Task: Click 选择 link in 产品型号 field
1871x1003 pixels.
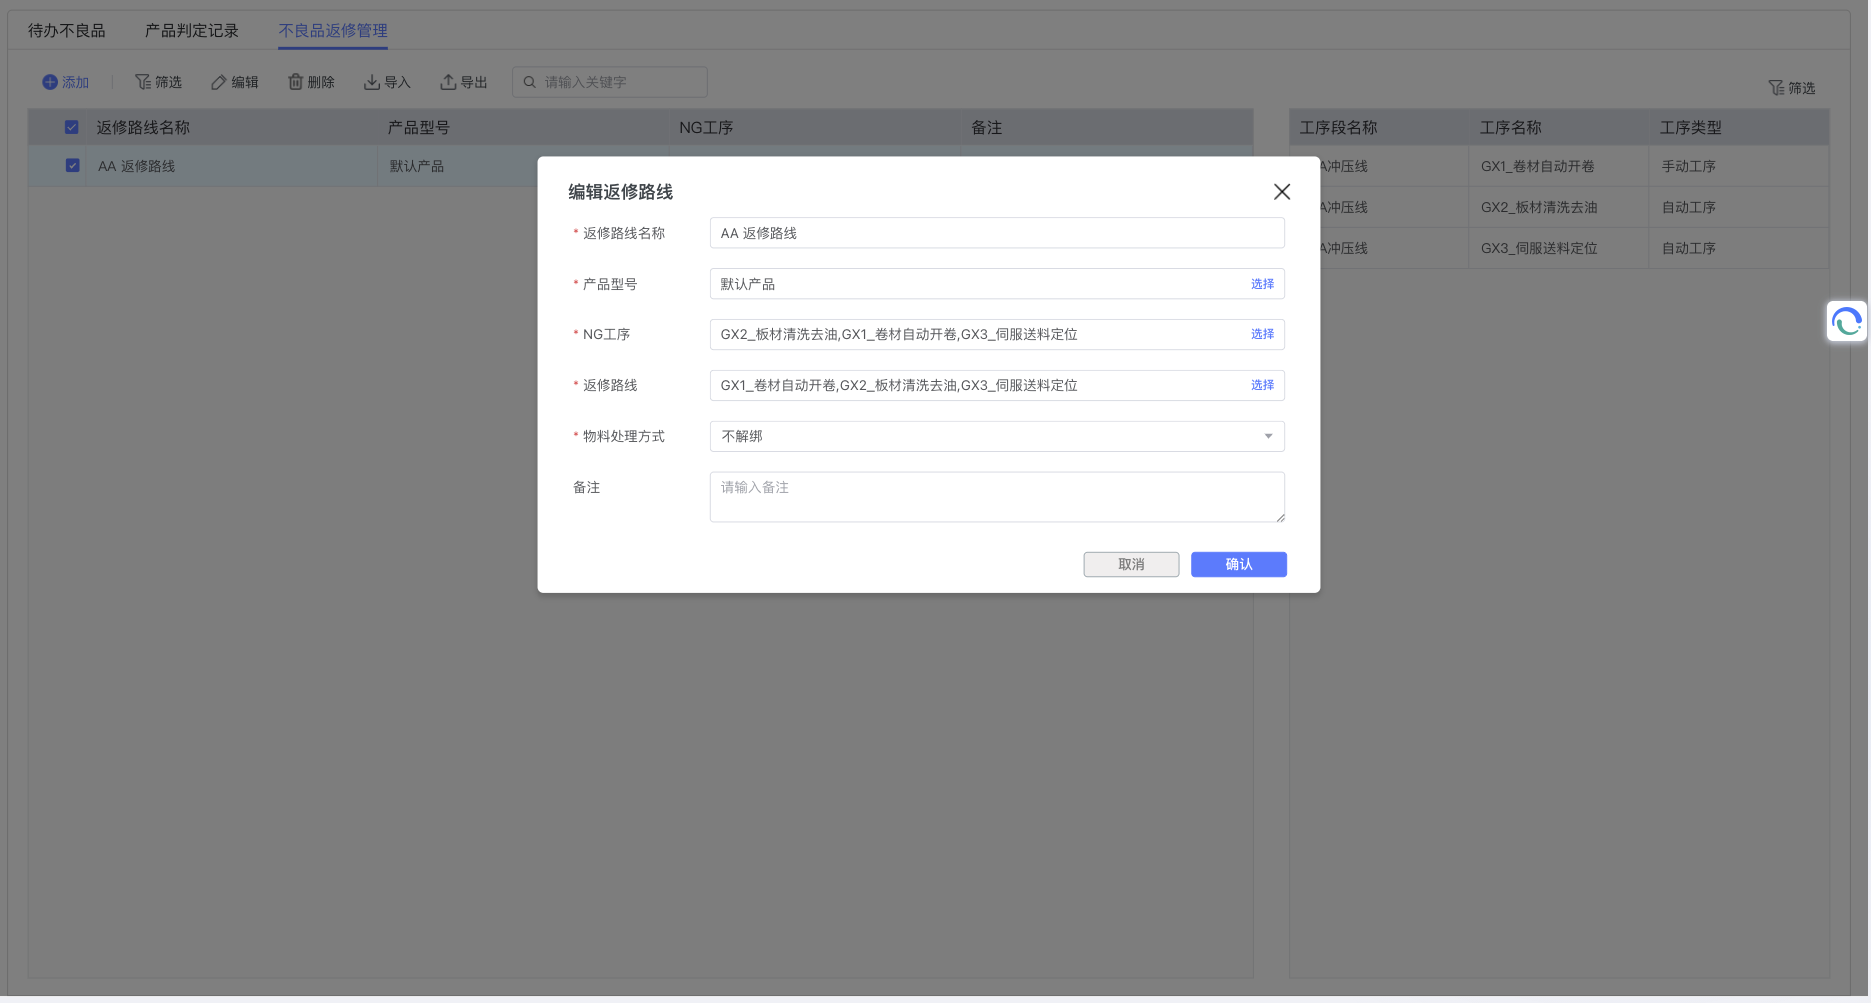Action: [x=1262, y=284]
